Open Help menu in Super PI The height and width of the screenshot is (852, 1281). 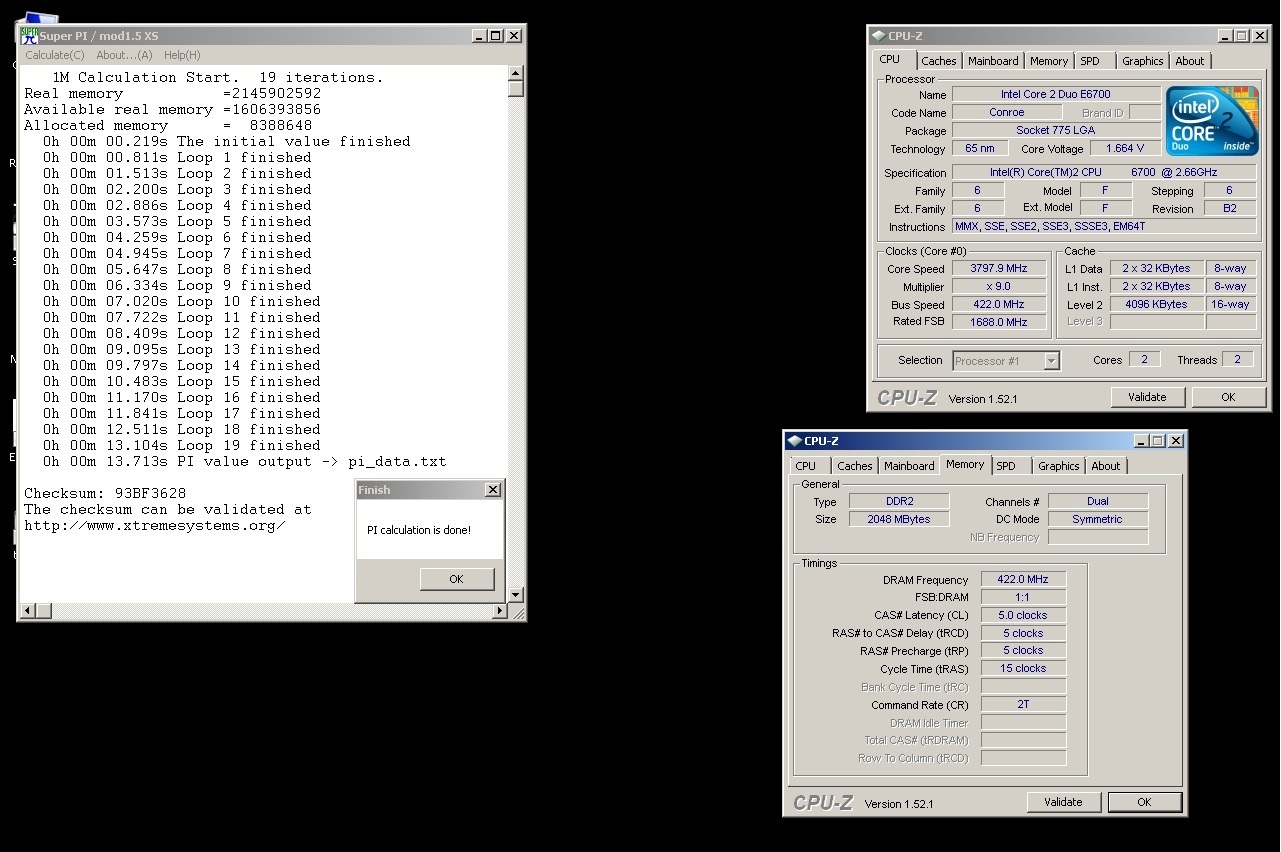tap(182, 55)
